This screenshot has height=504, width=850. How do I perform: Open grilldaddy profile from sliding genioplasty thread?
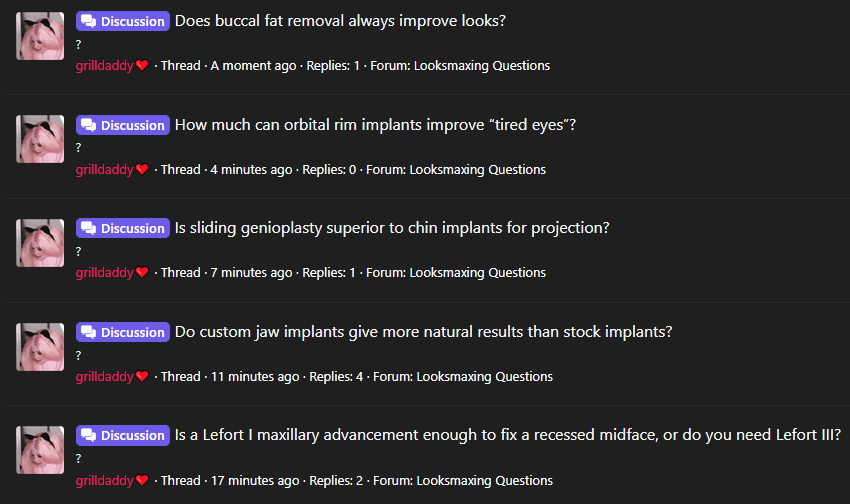pos(104,273)
